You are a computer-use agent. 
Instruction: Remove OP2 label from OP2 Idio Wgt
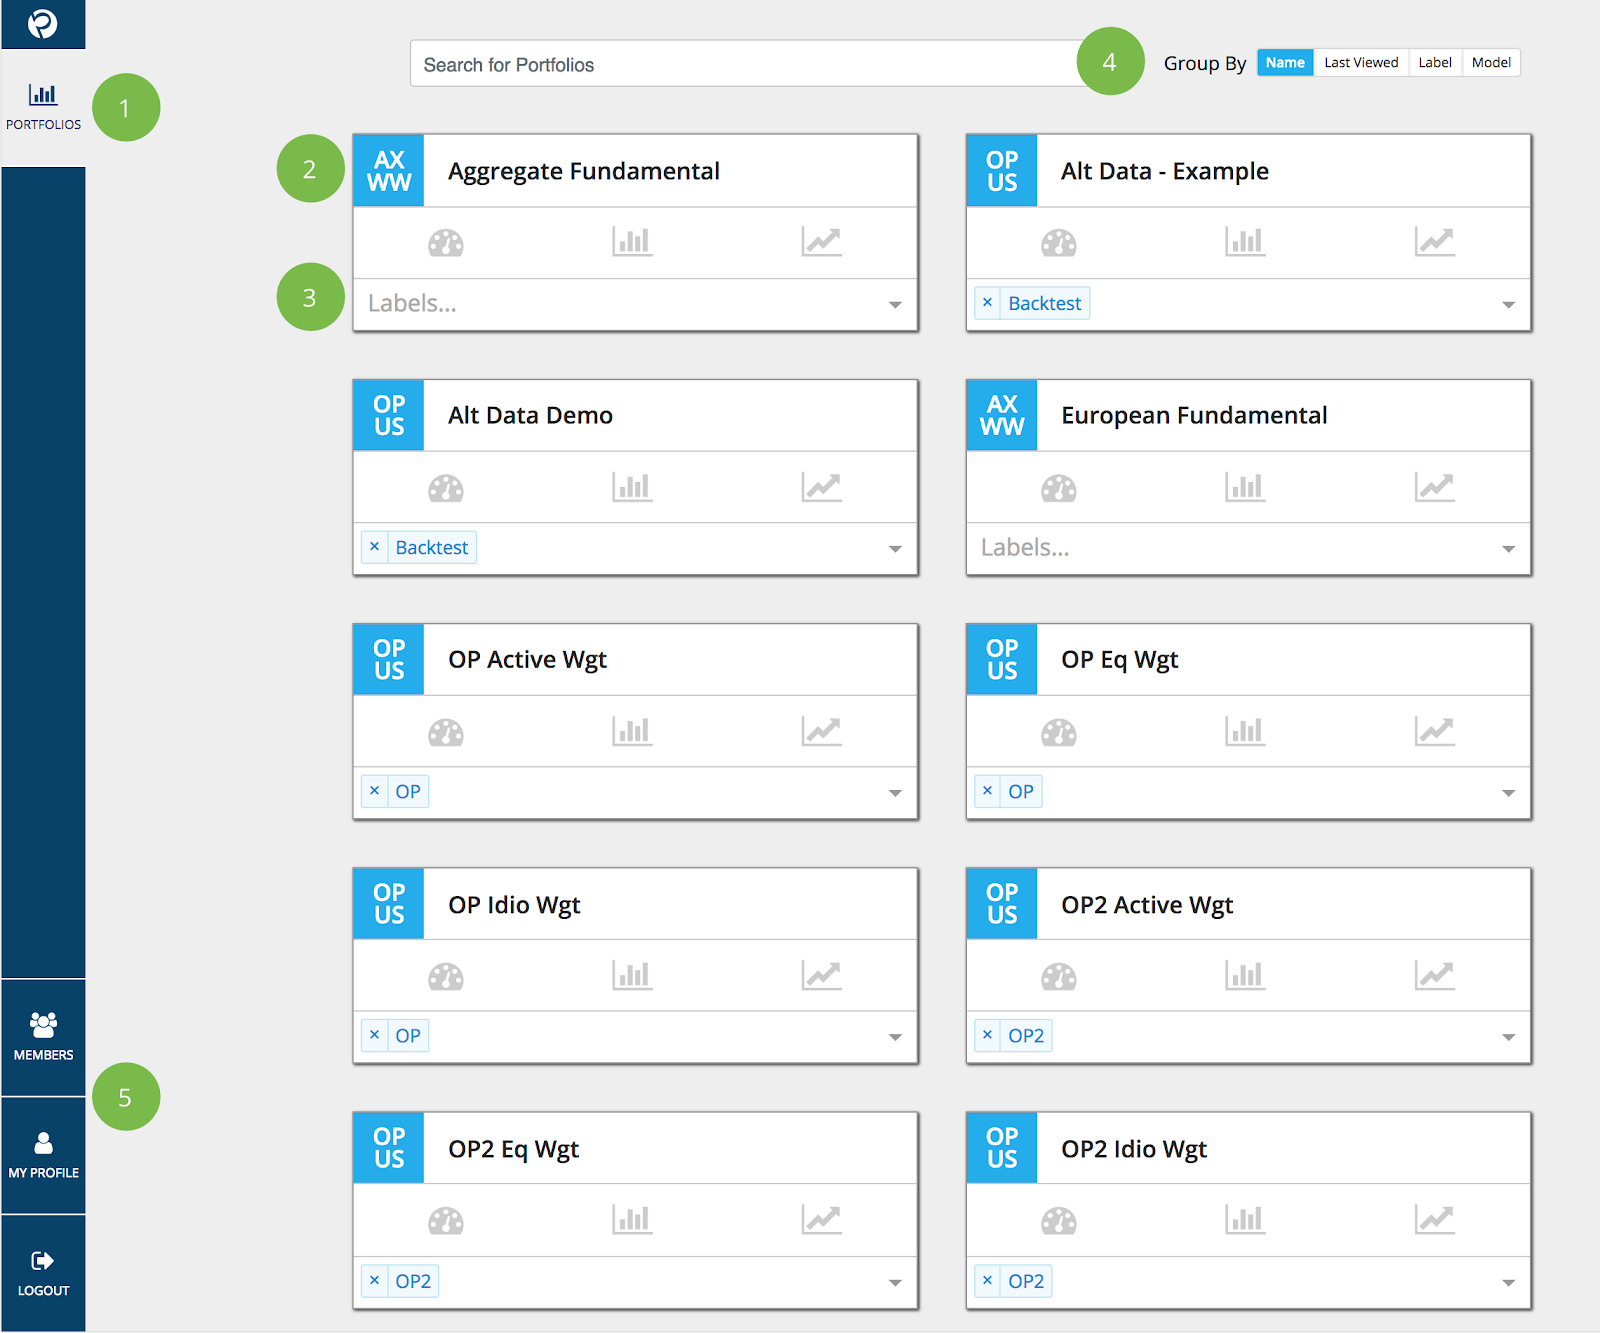(987, 1280)
